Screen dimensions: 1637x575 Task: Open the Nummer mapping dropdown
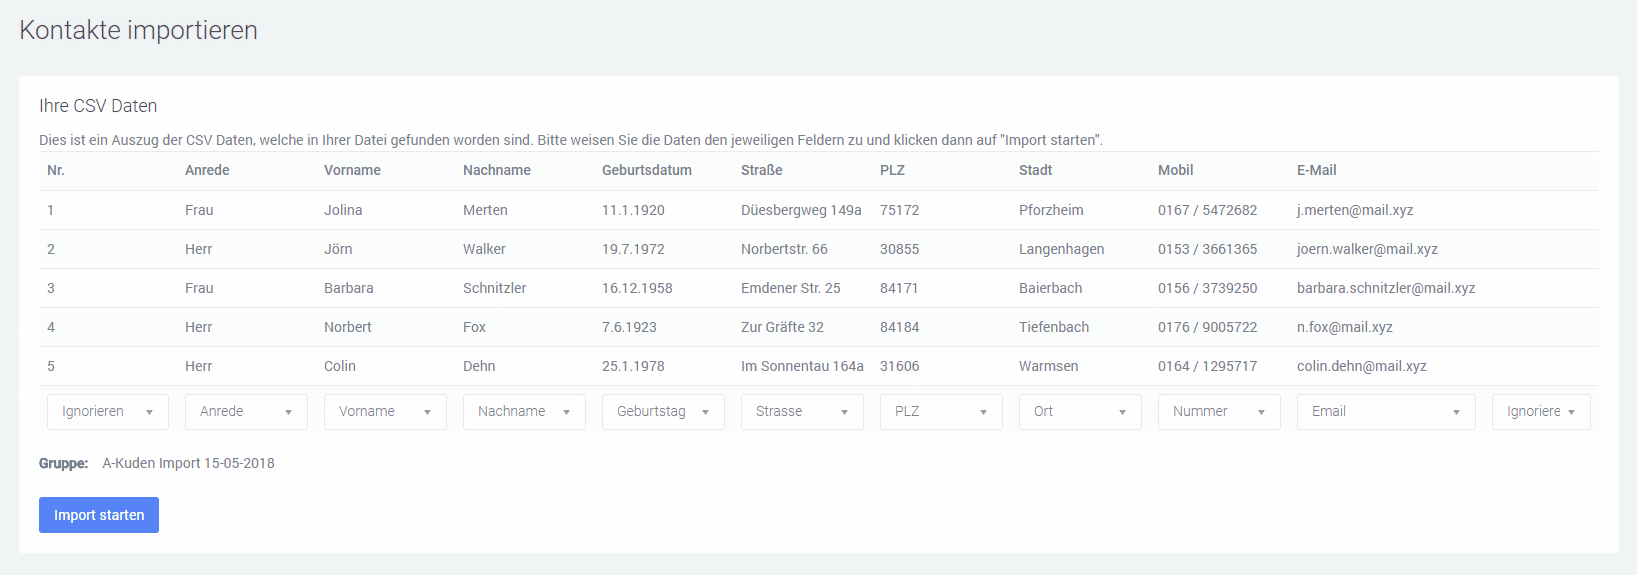(1218, 412)
